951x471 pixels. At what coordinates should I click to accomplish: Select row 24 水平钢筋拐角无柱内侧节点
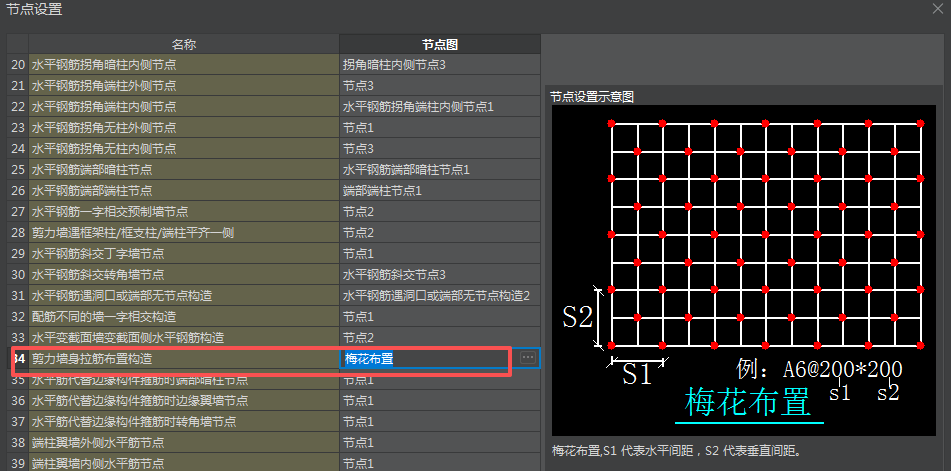click(x=184, y=149)
